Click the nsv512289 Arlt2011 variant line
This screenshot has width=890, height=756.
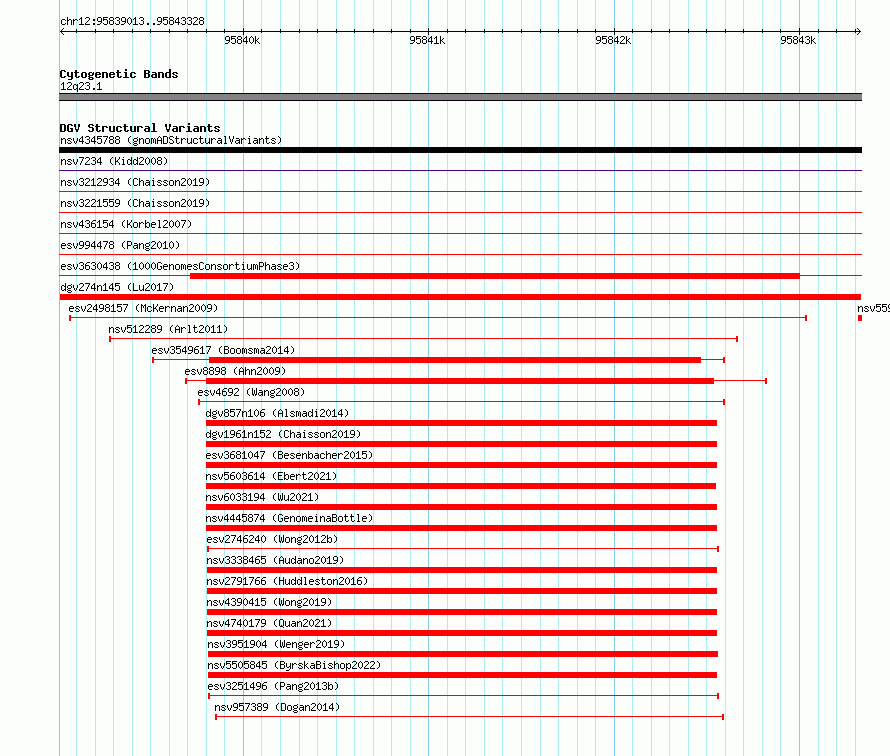pos(423,339)
